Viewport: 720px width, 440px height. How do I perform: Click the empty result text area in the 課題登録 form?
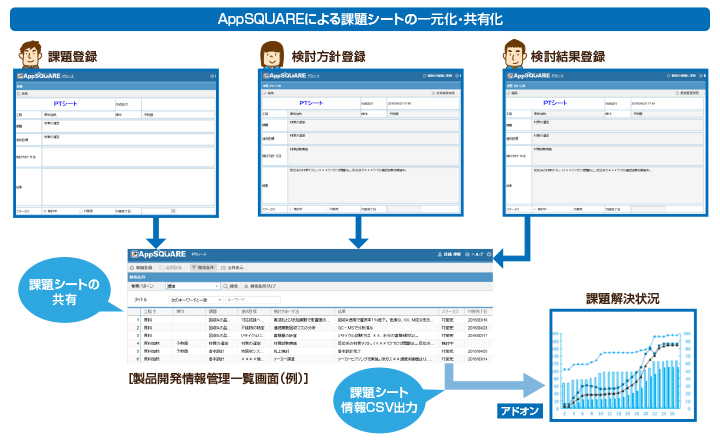tap(128, 187)
